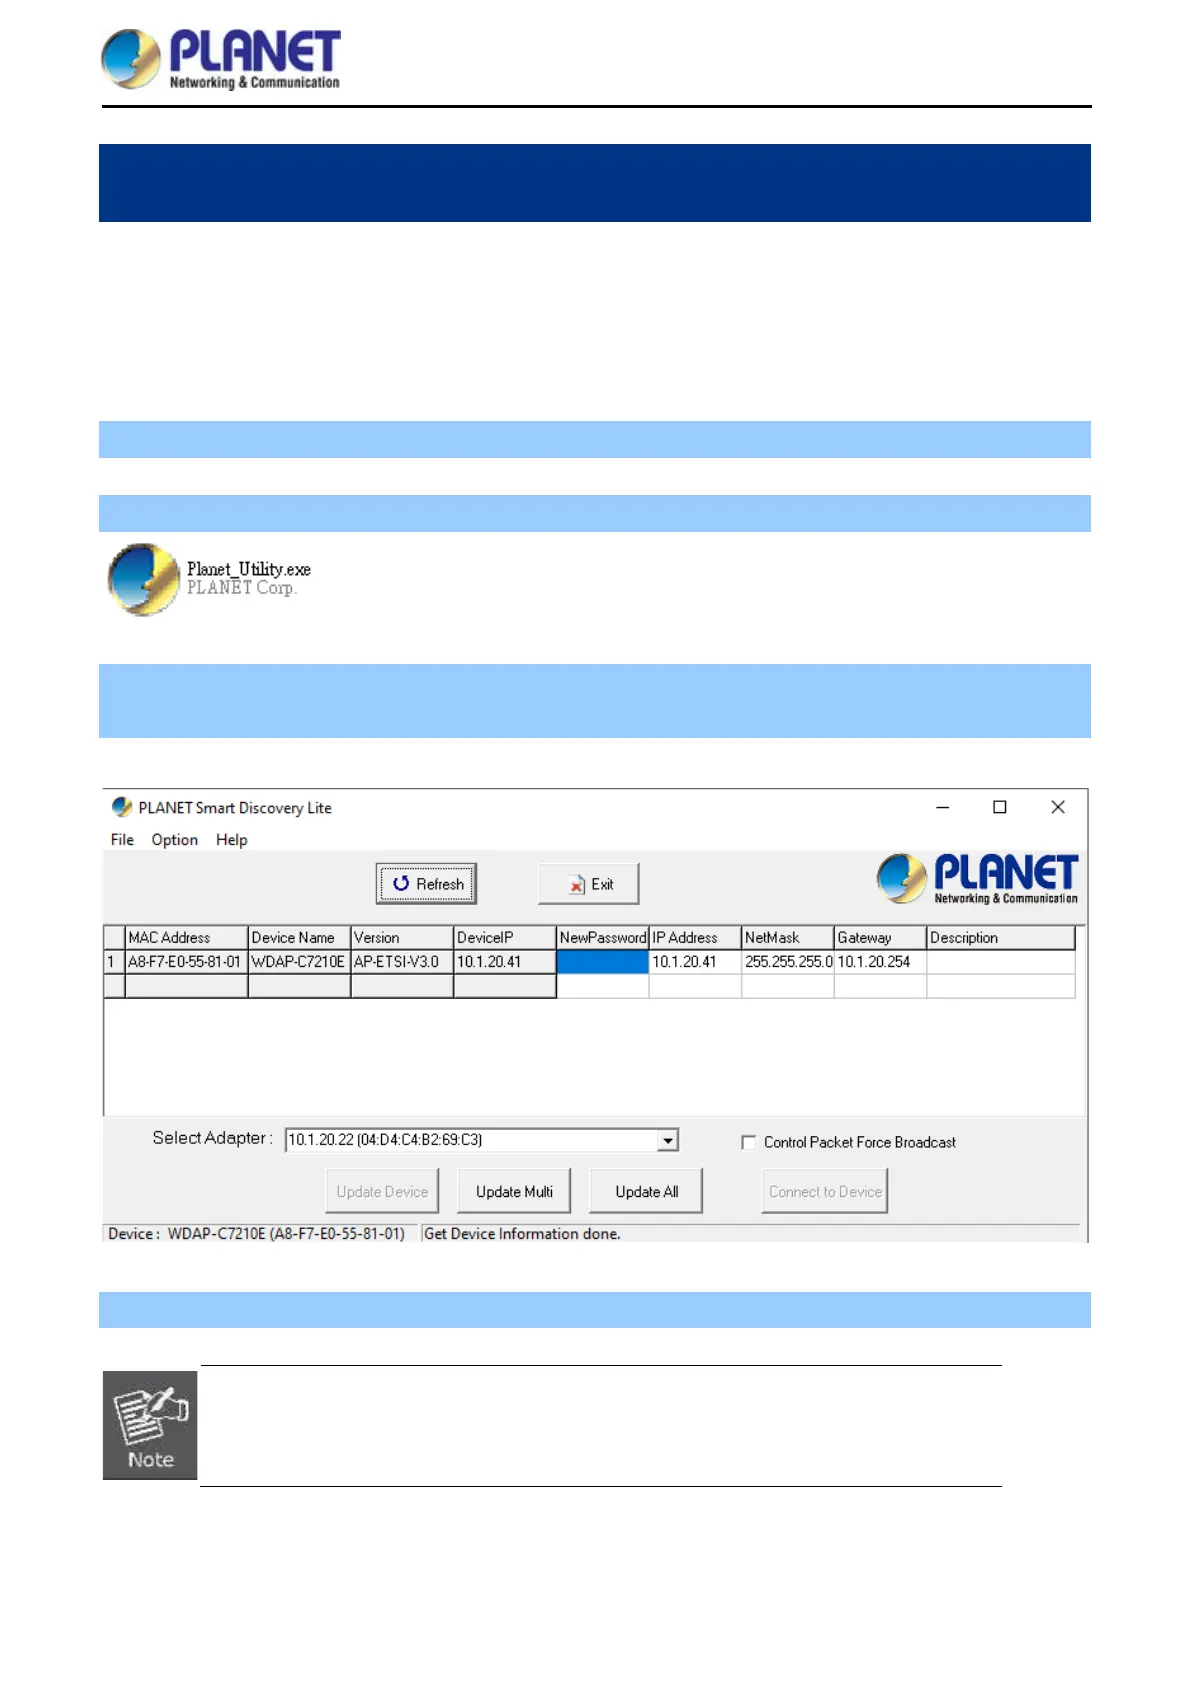Viewport: 1191px width, 1684px height.
Task: Maximize the Smart Discovery Lite window
Action: [x=999, y=807]
